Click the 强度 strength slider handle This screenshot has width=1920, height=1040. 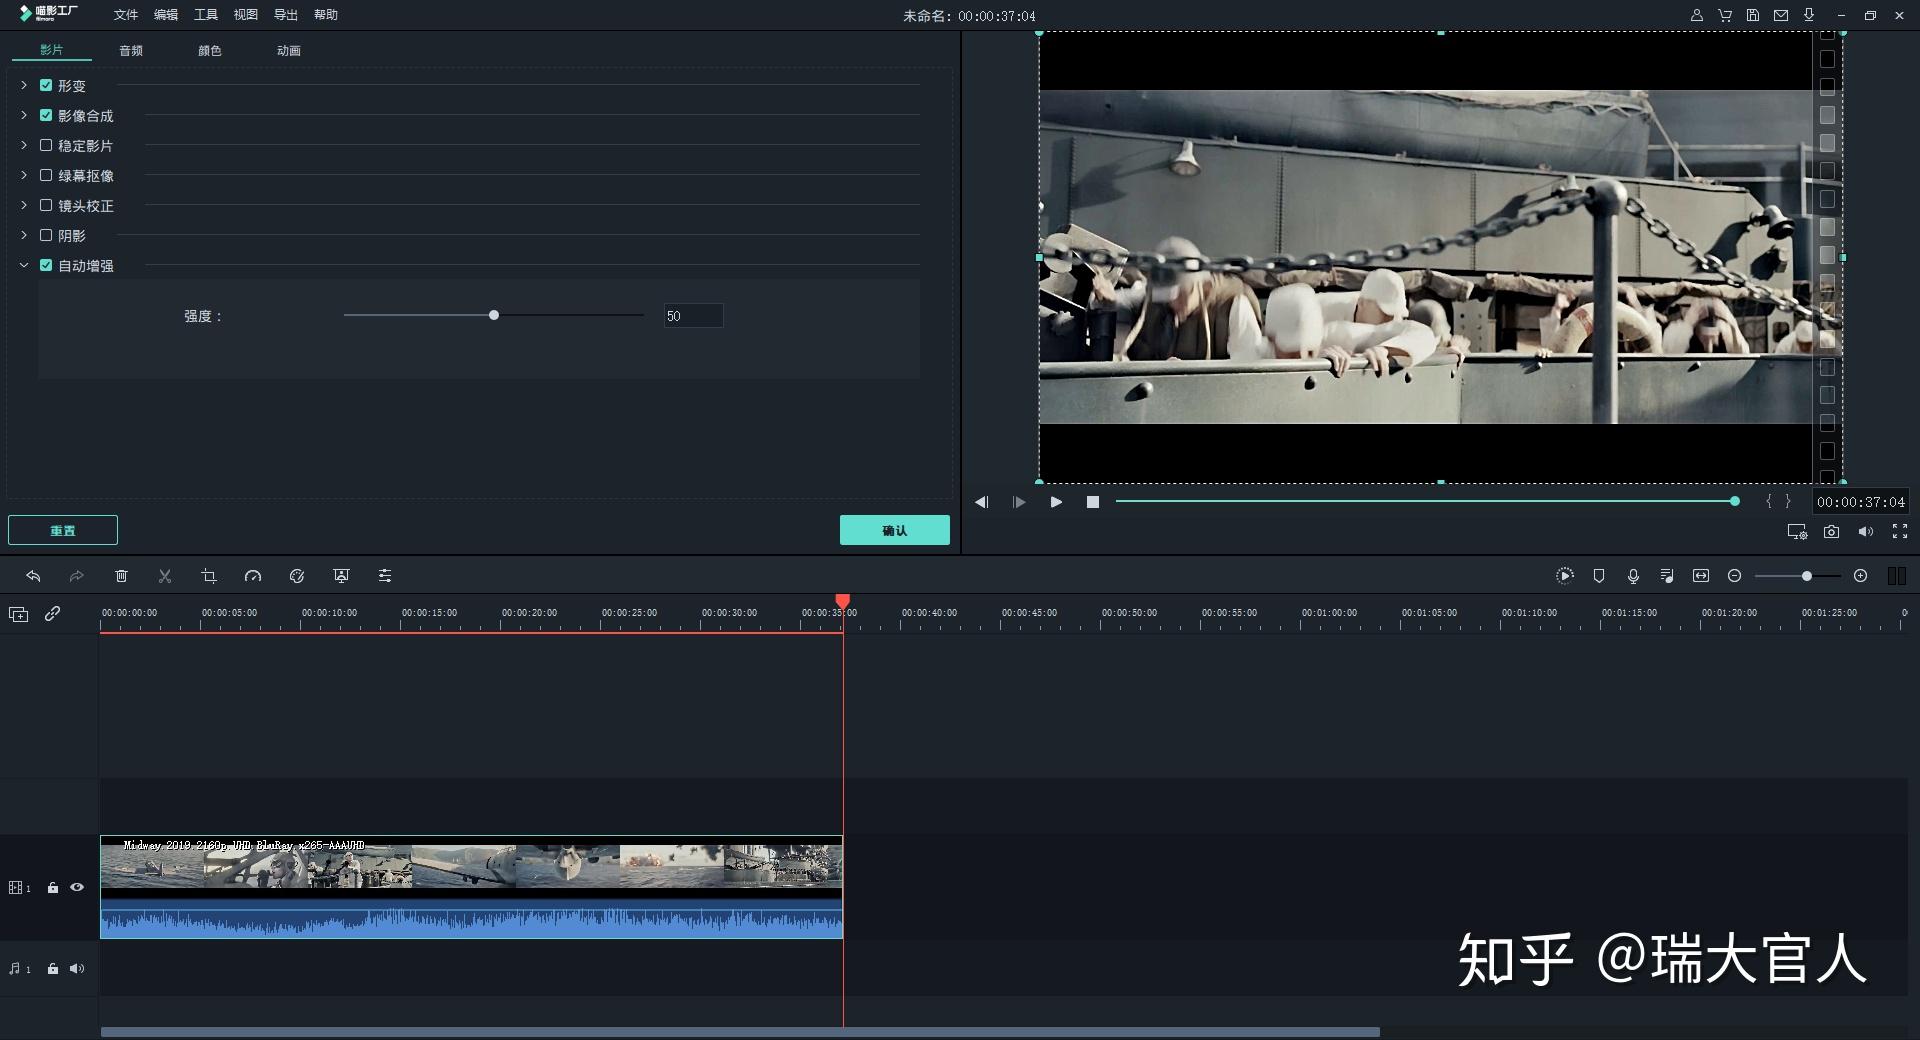494,315
